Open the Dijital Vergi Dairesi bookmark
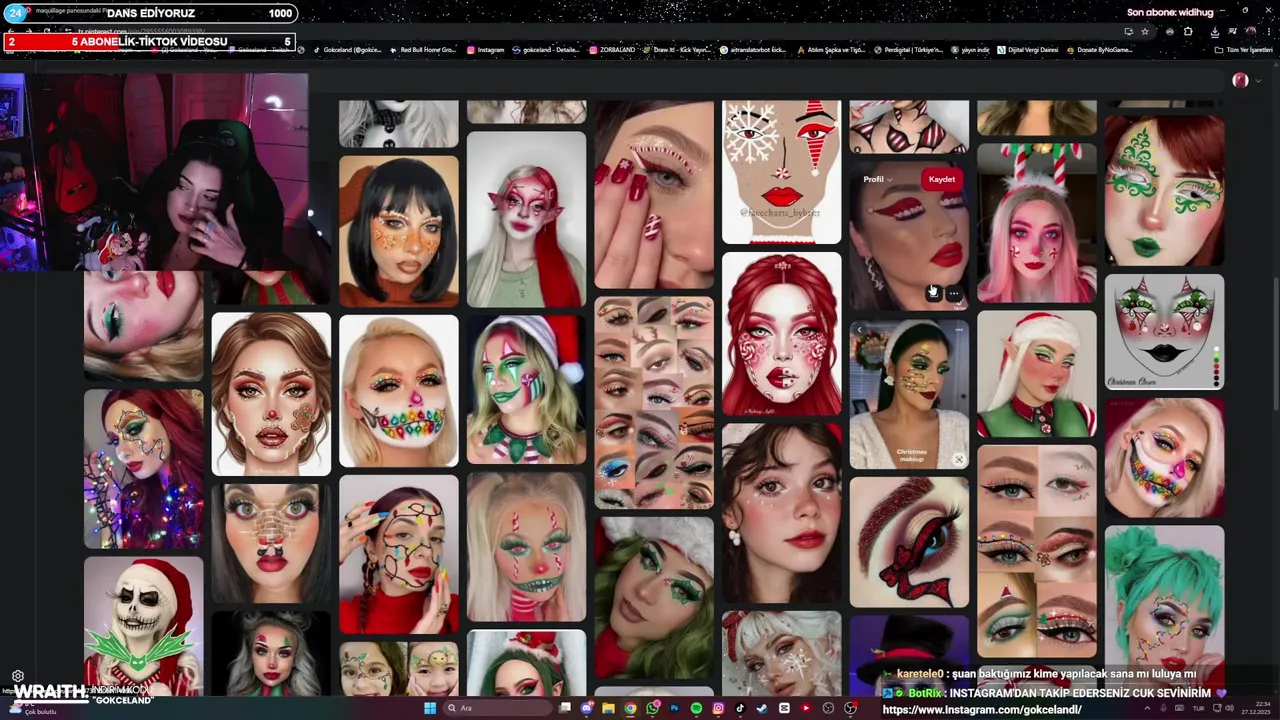The height and width of the screenshot is (720, 1280). click(x=1027, y=50)
